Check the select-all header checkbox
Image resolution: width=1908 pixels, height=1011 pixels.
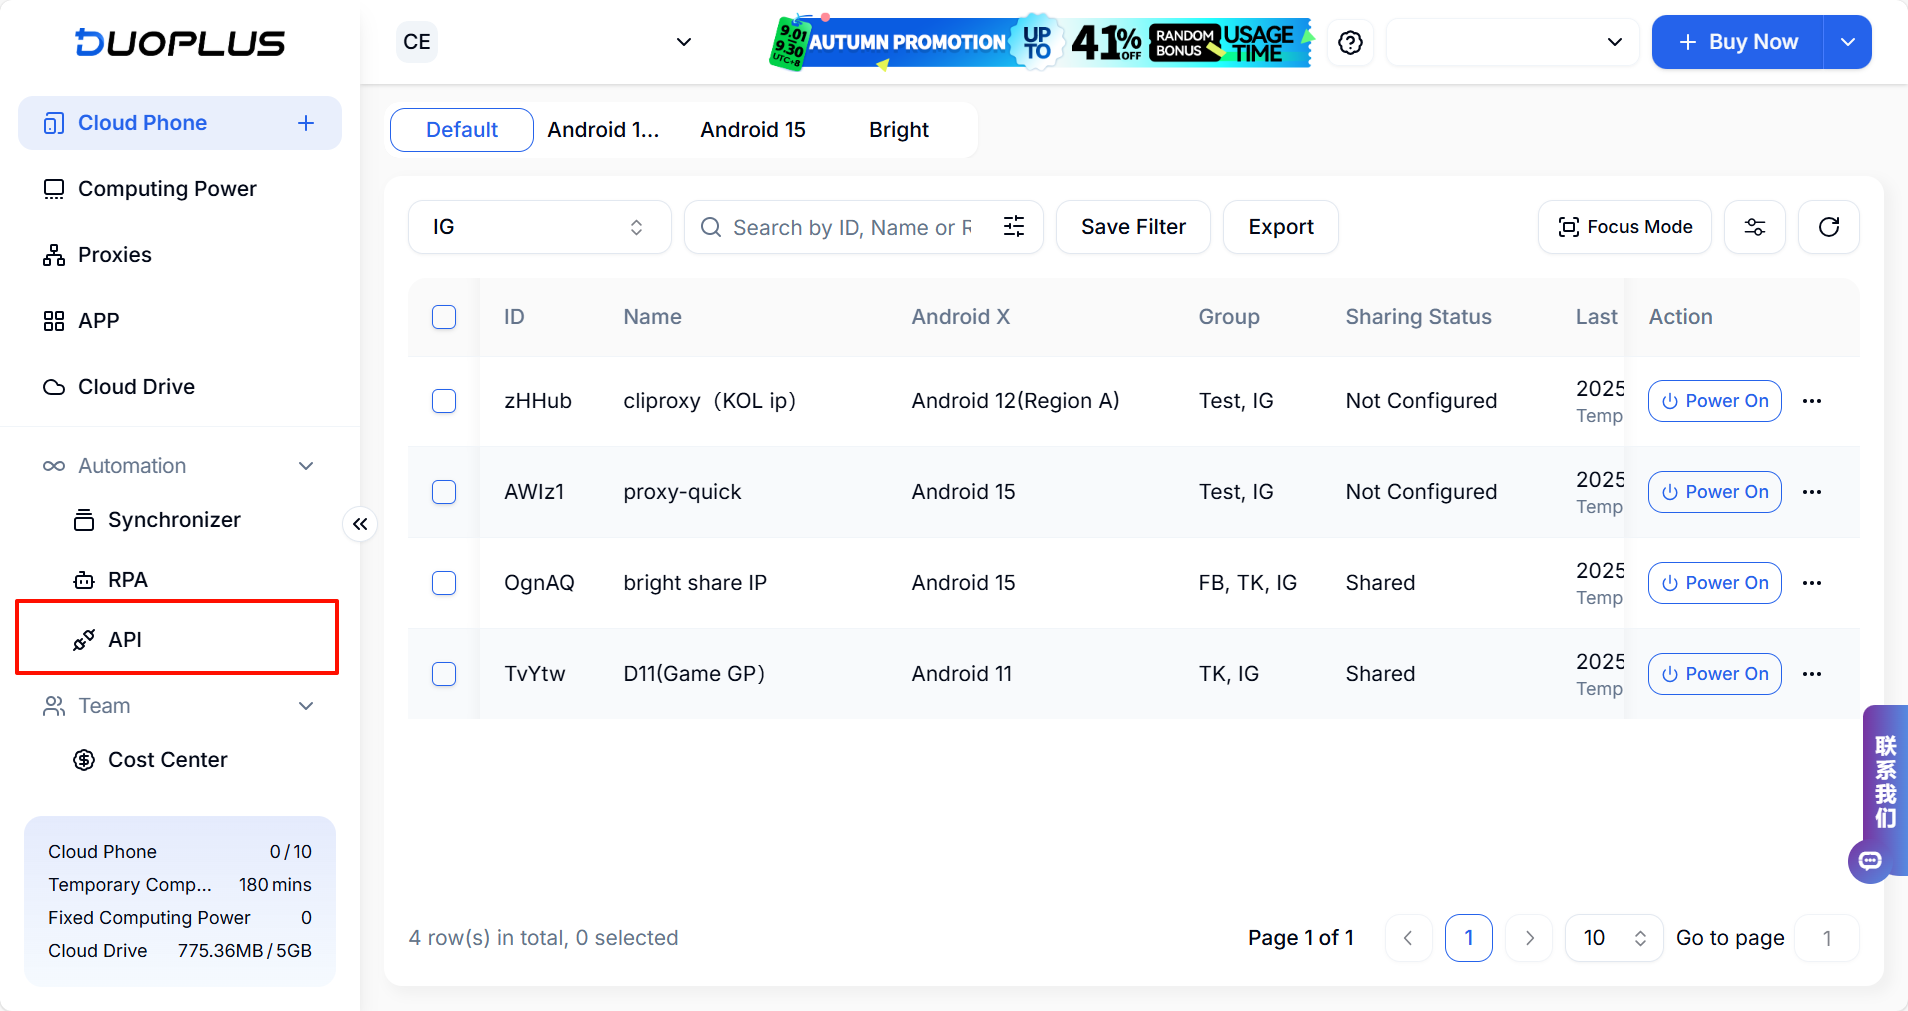click(444, 317)
